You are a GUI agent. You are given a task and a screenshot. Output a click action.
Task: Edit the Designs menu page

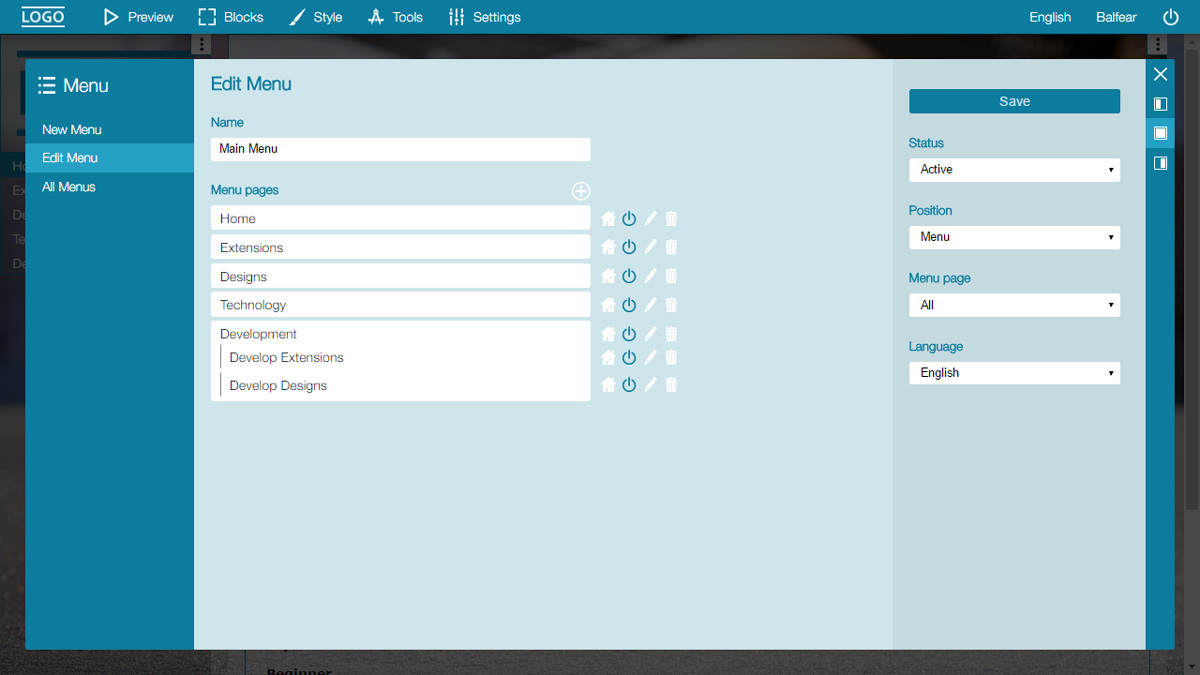[651, 276]
